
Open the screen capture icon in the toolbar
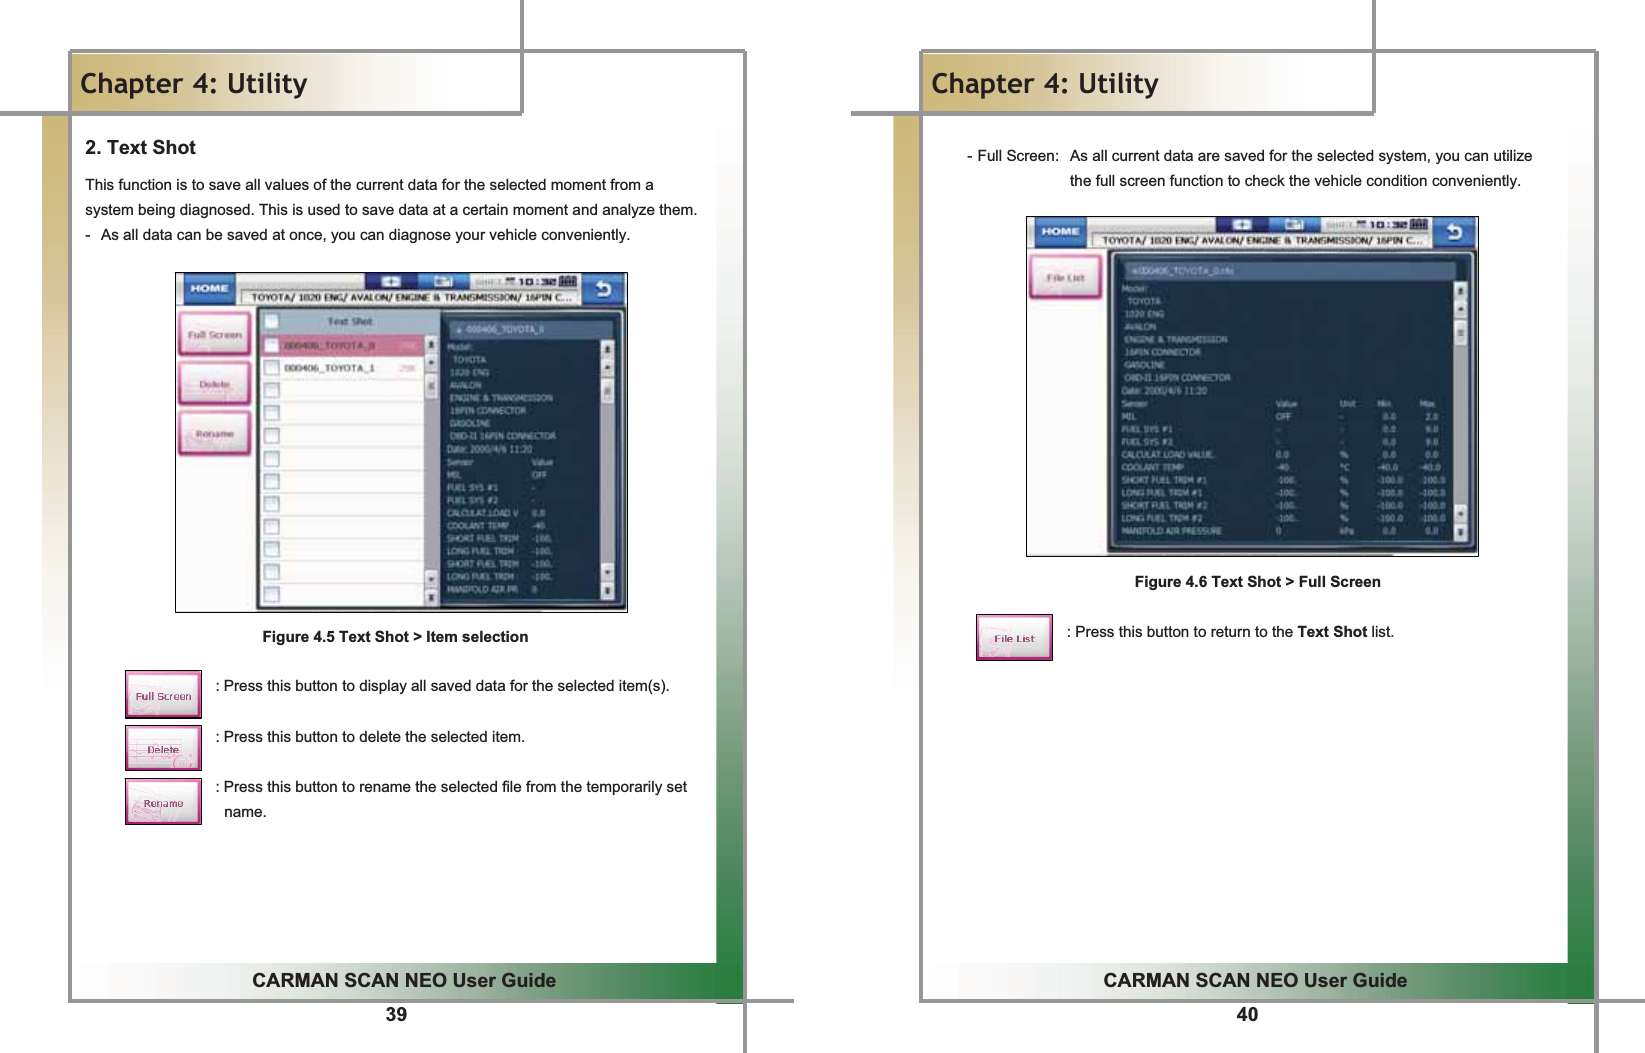443,281
